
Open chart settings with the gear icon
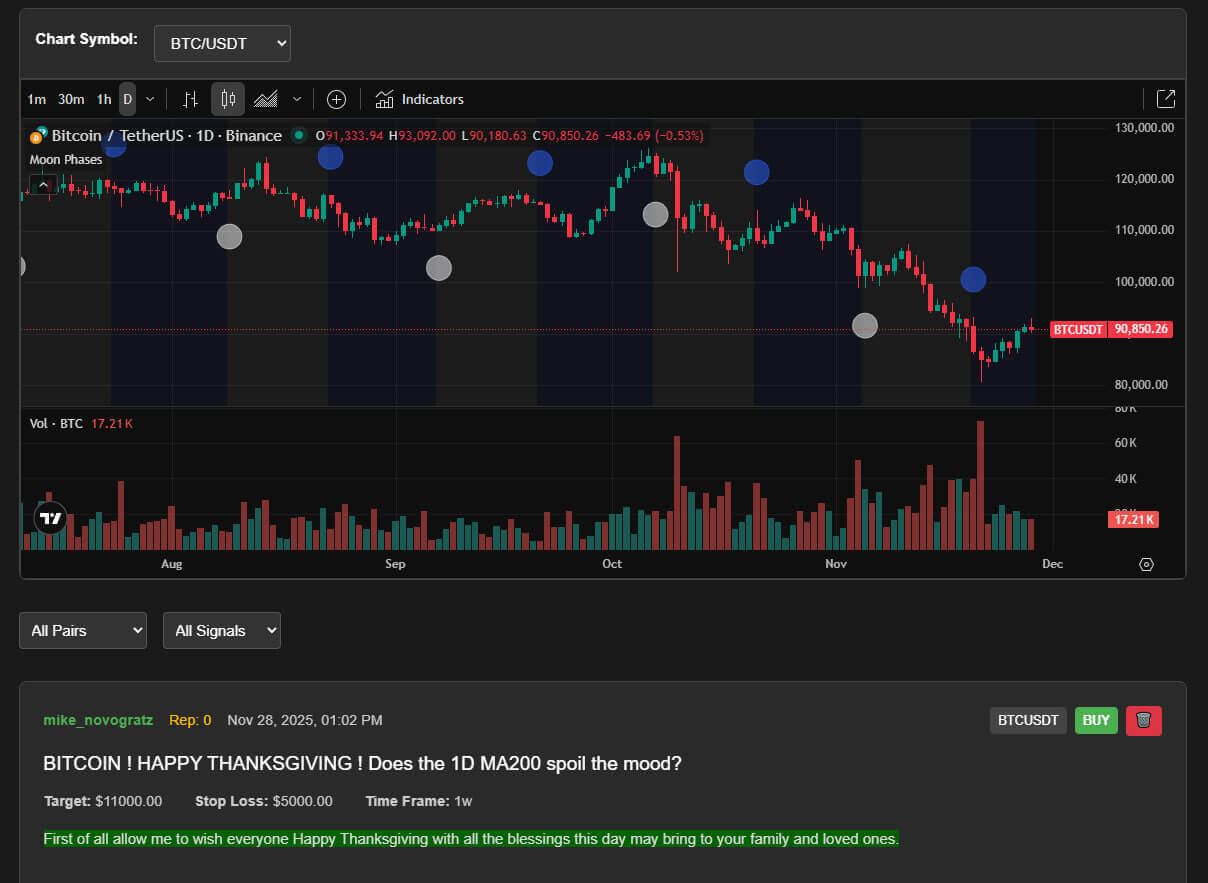point(1146,564)
